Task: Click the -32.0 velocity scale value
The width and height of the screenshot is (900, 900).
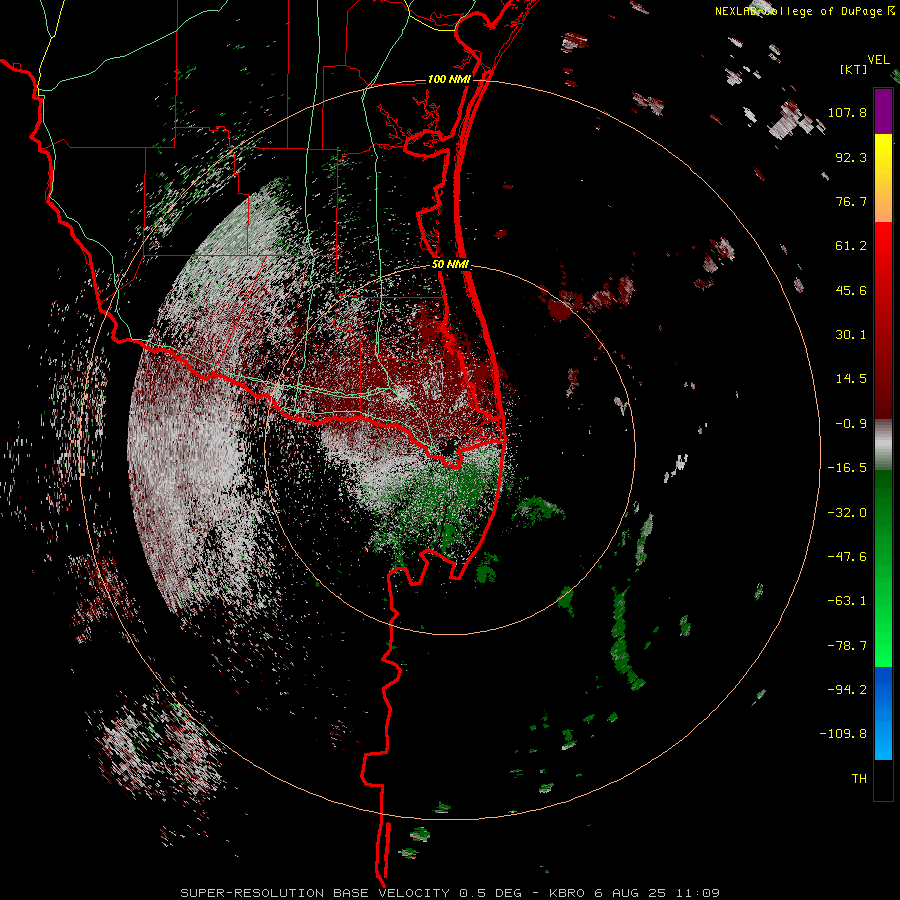Action: 847,513
